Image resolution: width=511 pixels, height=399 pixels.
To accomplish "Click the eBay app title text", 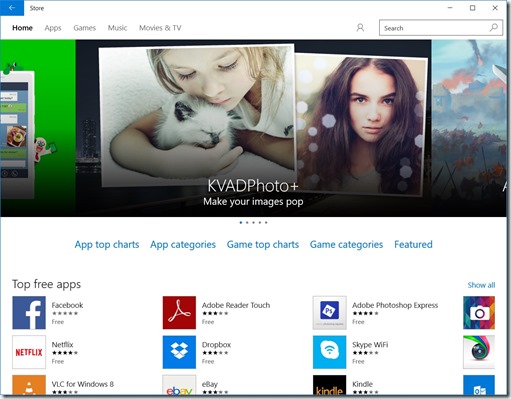I will click(210, 384).
